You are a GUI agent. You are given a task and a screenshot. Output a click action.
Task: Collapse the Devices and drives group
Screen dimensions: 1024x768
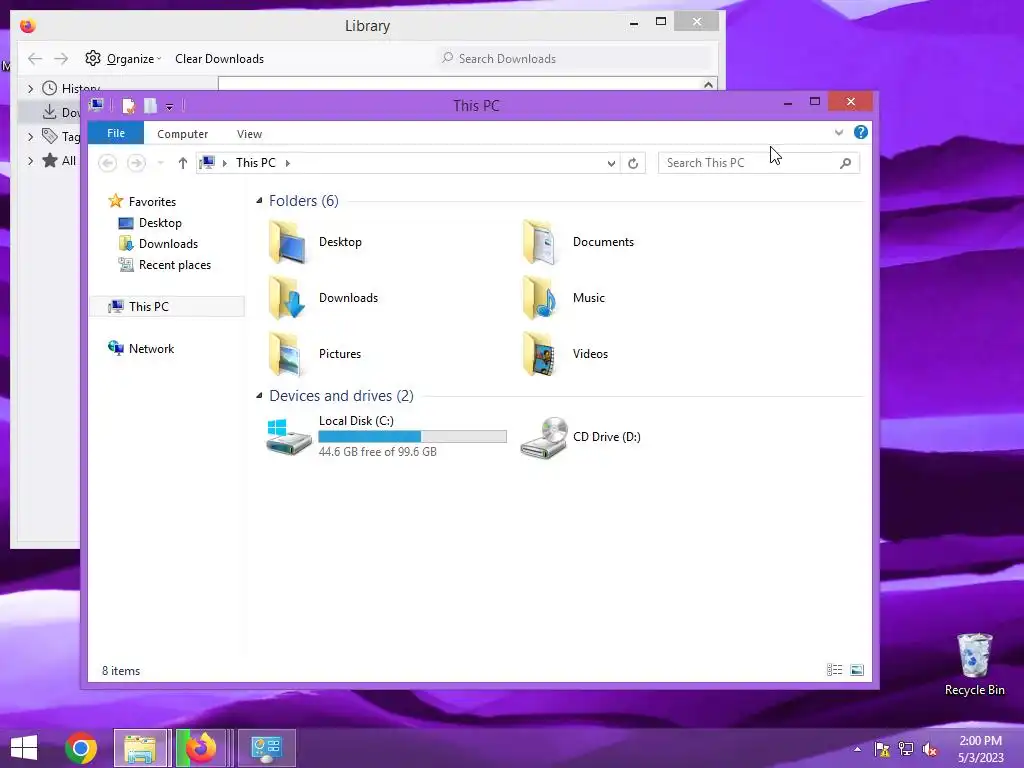coord(259,396)
